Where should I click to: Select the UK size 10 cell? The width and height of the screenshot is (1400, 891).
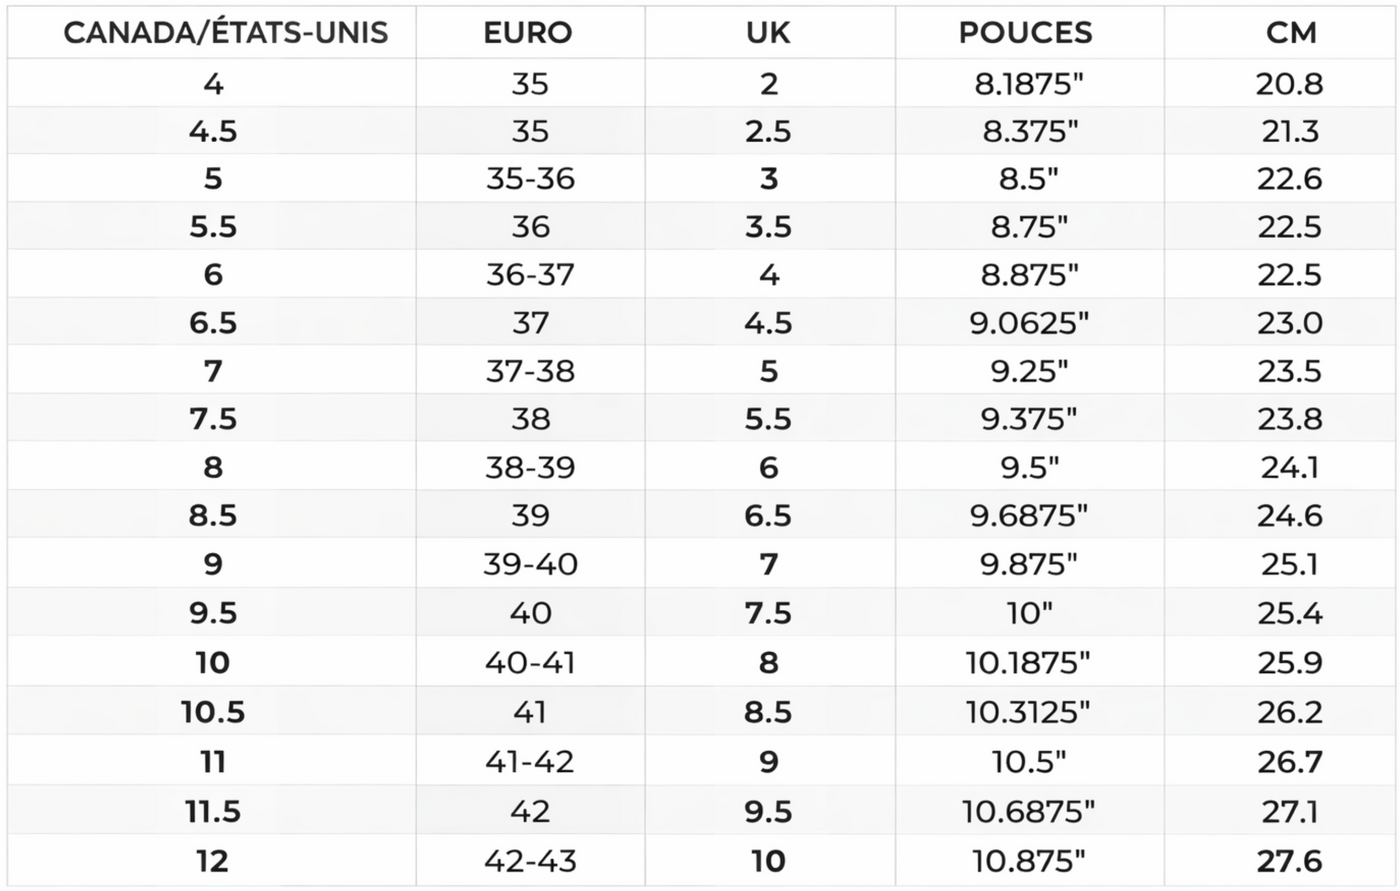tap(768, 861)
